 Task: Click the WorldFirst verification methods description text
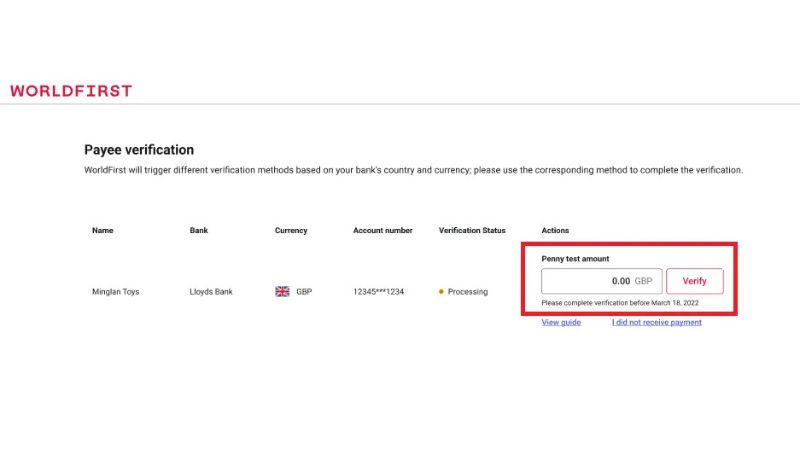point(413,170)
